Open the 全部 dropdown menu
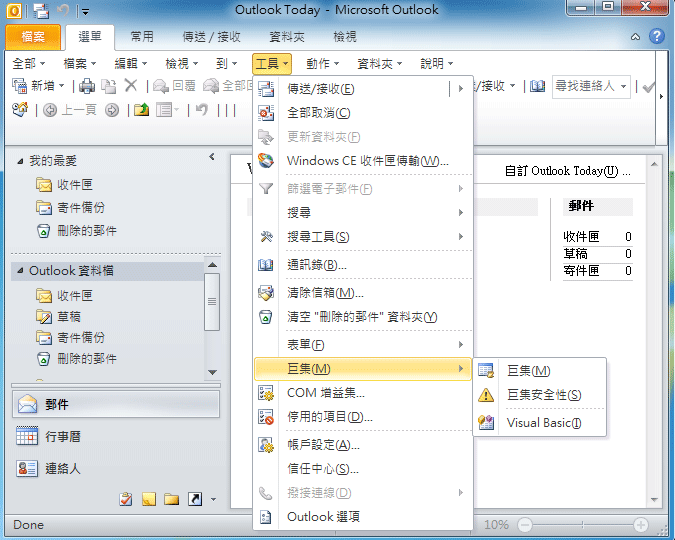 (x=28, y=64)
